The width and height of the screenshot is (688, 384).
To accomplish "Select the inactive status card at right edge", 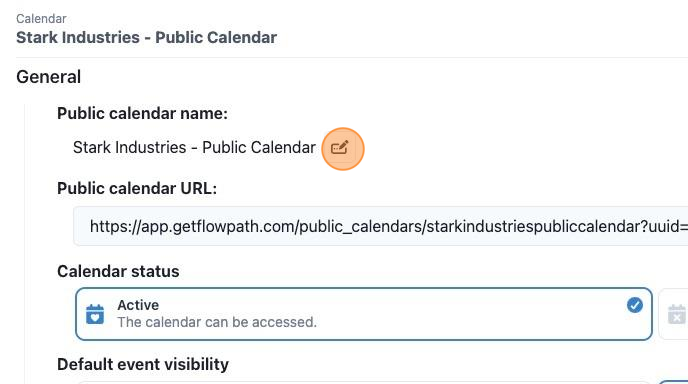I will [x=674, y=314].
